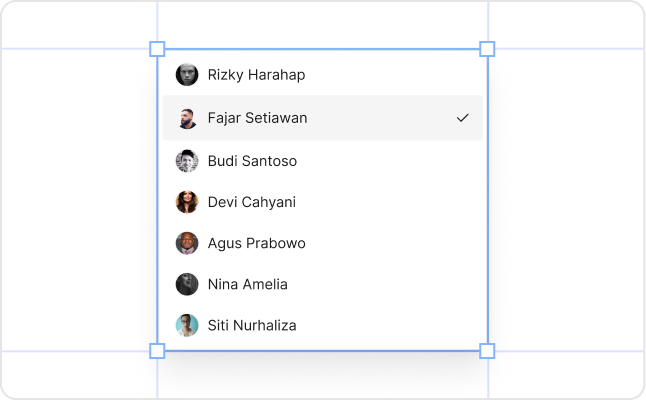Click the bottom-left selection resize handle
The width and height of the screenshot is (646, 400).
pyautogui.click(x=157, y=351)
